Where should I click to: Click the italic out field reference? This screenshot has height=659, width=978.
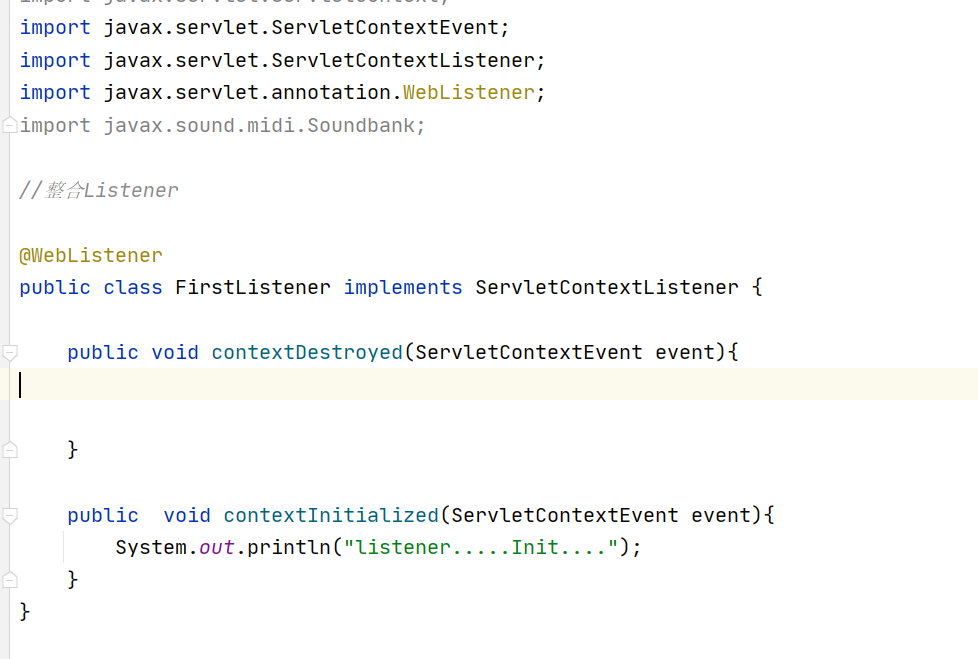[216, 547]
